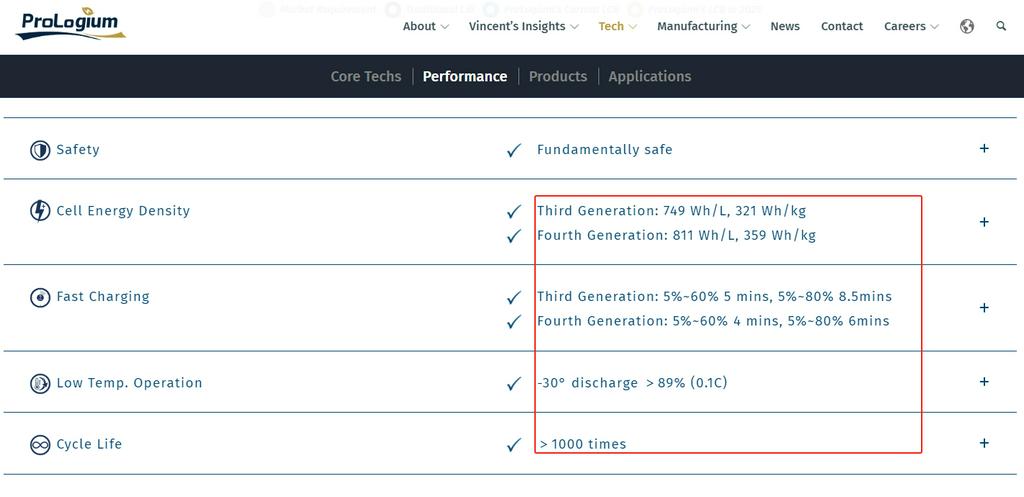Expand the Cycle Life row
The height and width of the screenshot is (497, 1024).
pos(984,443)
